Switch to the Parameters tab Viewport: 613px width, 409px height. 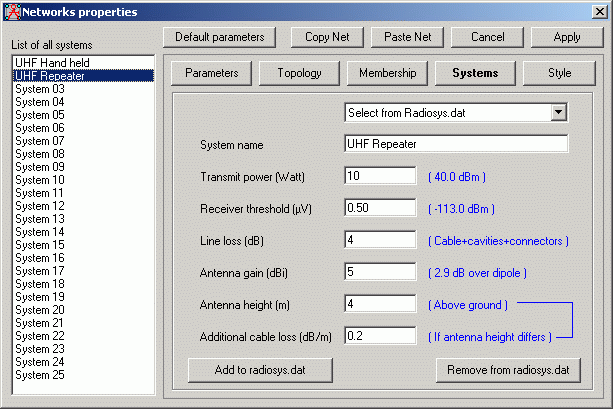[x=211, y=73]
